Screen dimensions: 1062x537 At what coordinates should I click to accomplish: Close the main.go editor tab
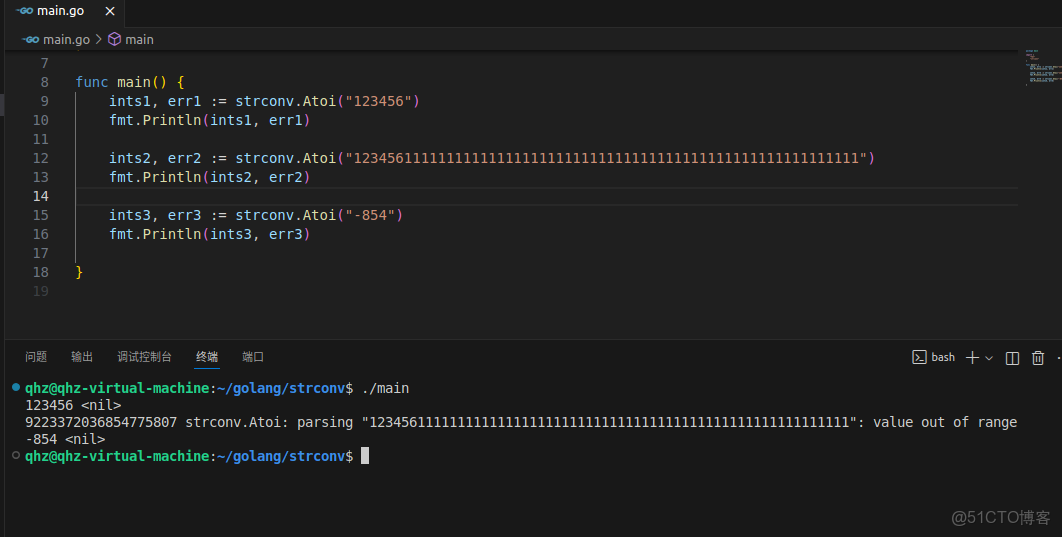coord(109,11)
